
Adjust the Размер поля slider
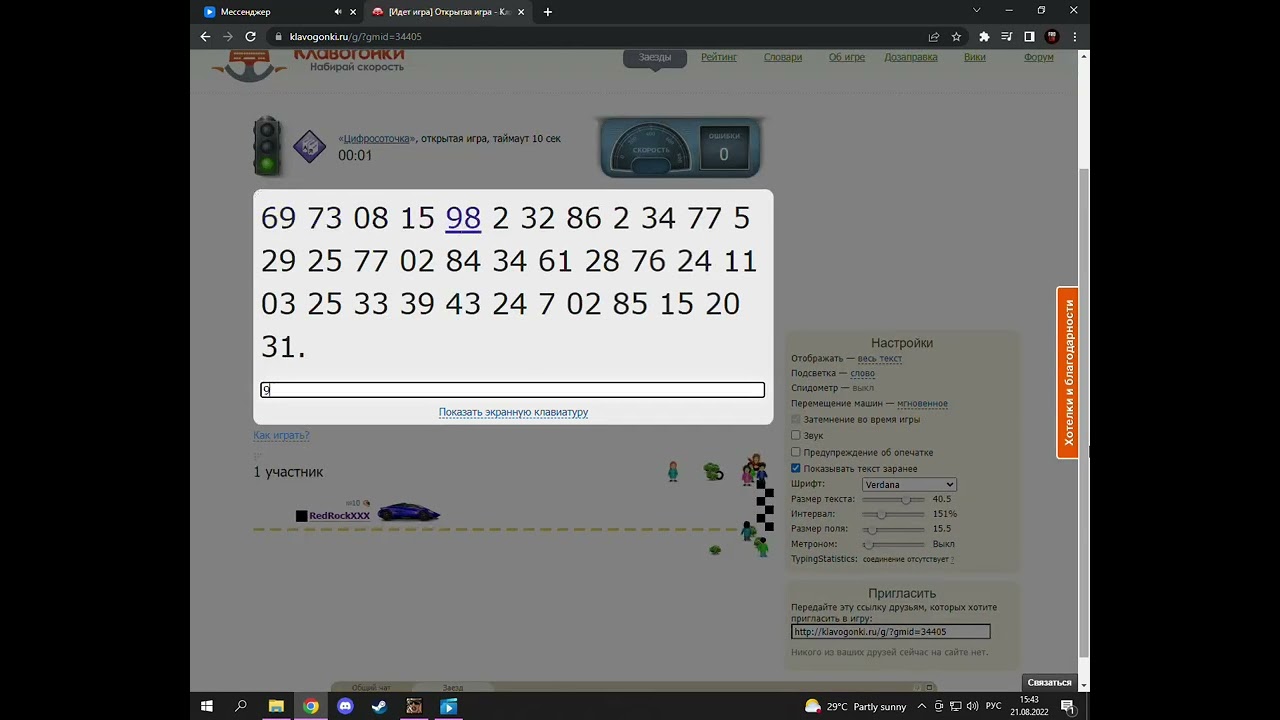pos(894,529)
